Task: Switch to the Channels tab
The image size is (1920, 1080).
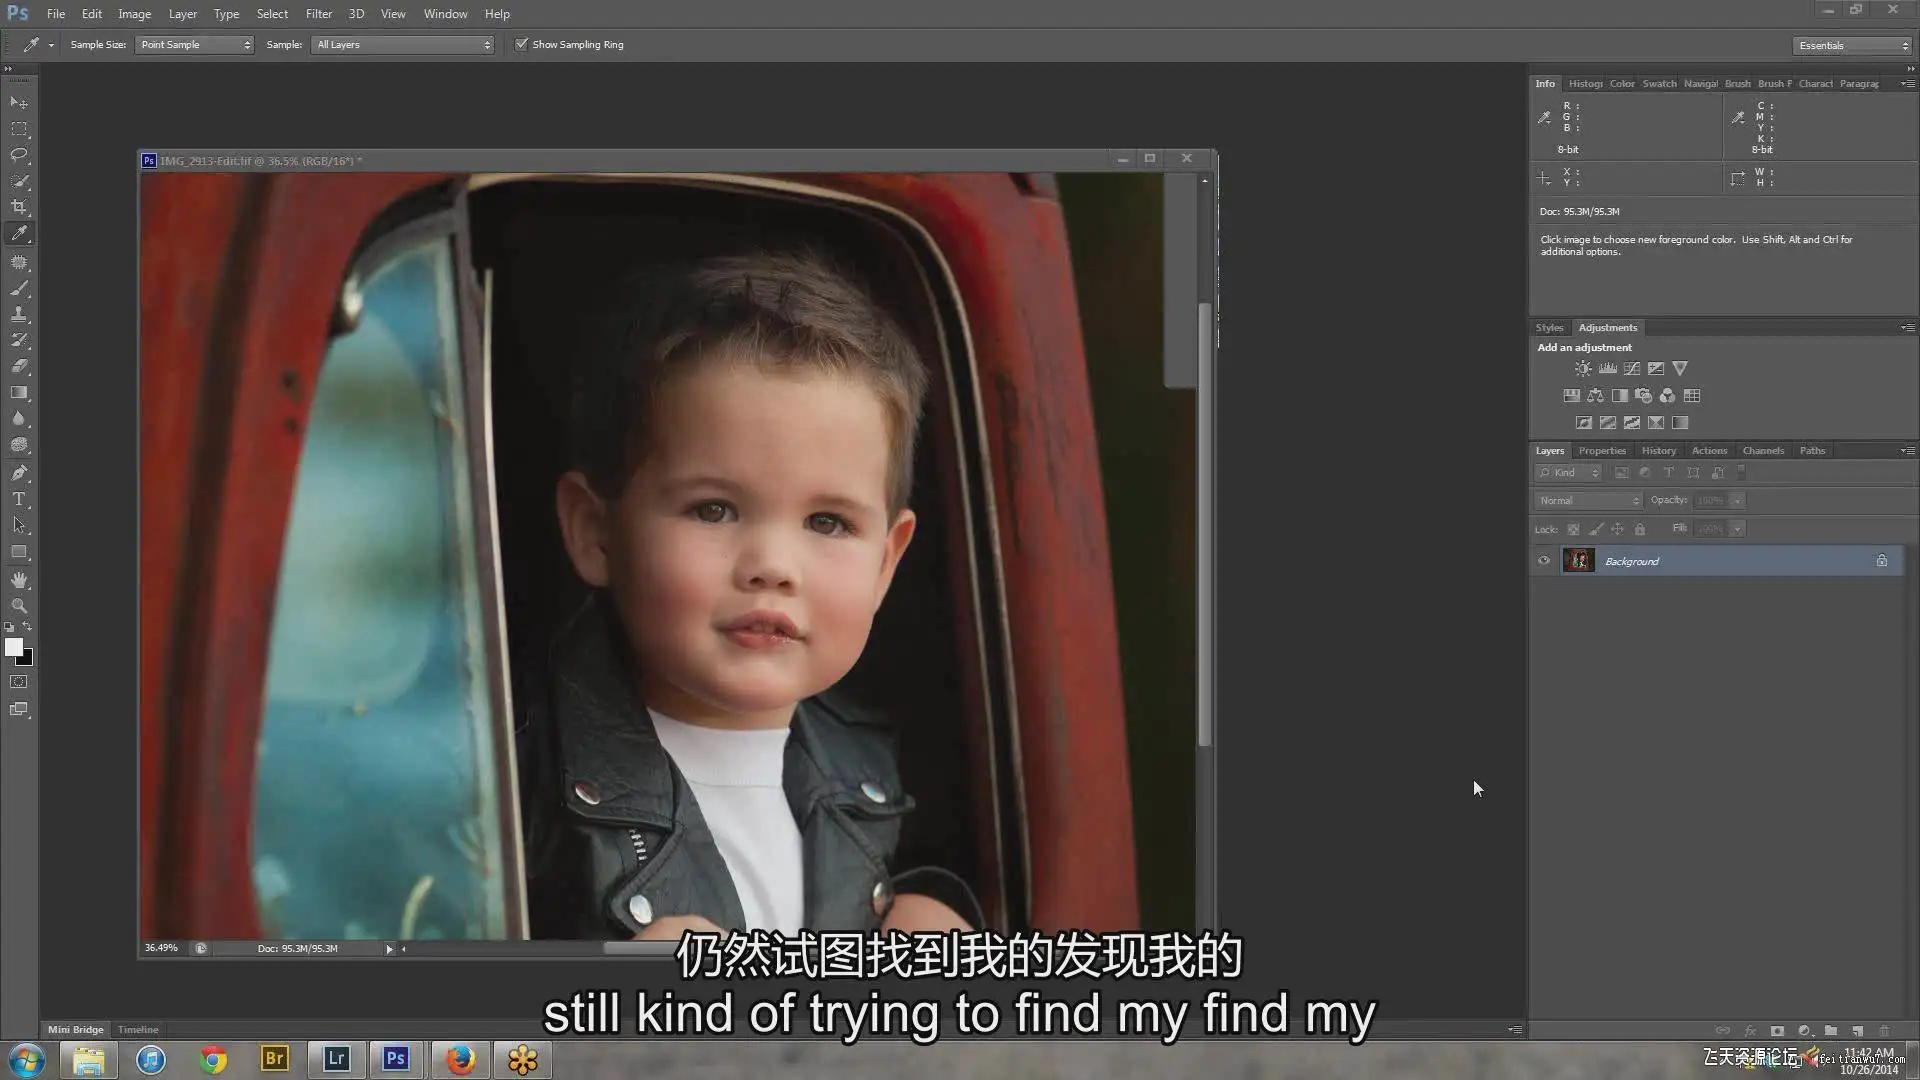Action: [x=1762, y=451]
